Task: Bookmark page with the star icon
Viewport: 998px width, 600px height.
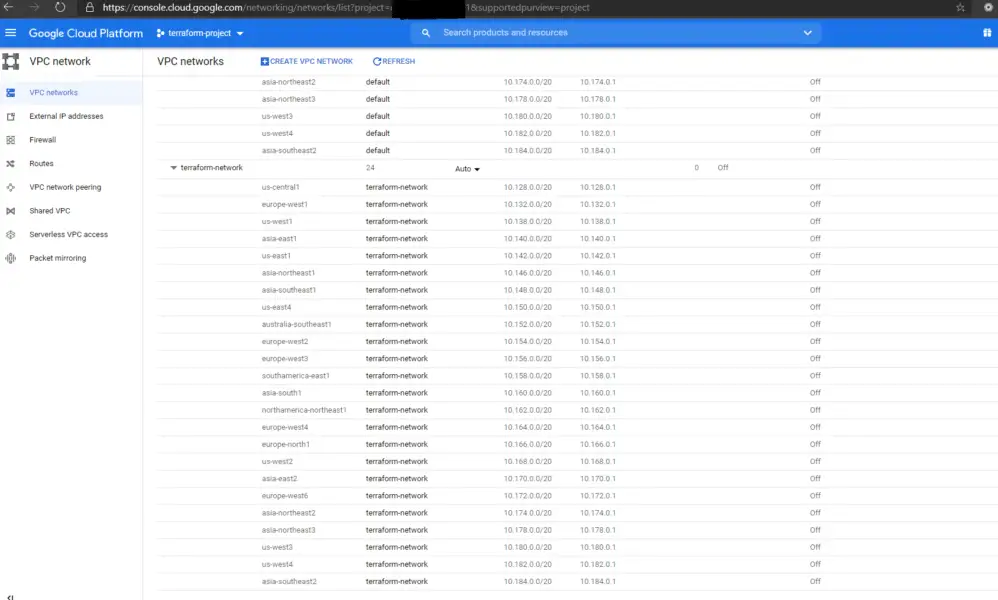Action: tap(960, 7)
